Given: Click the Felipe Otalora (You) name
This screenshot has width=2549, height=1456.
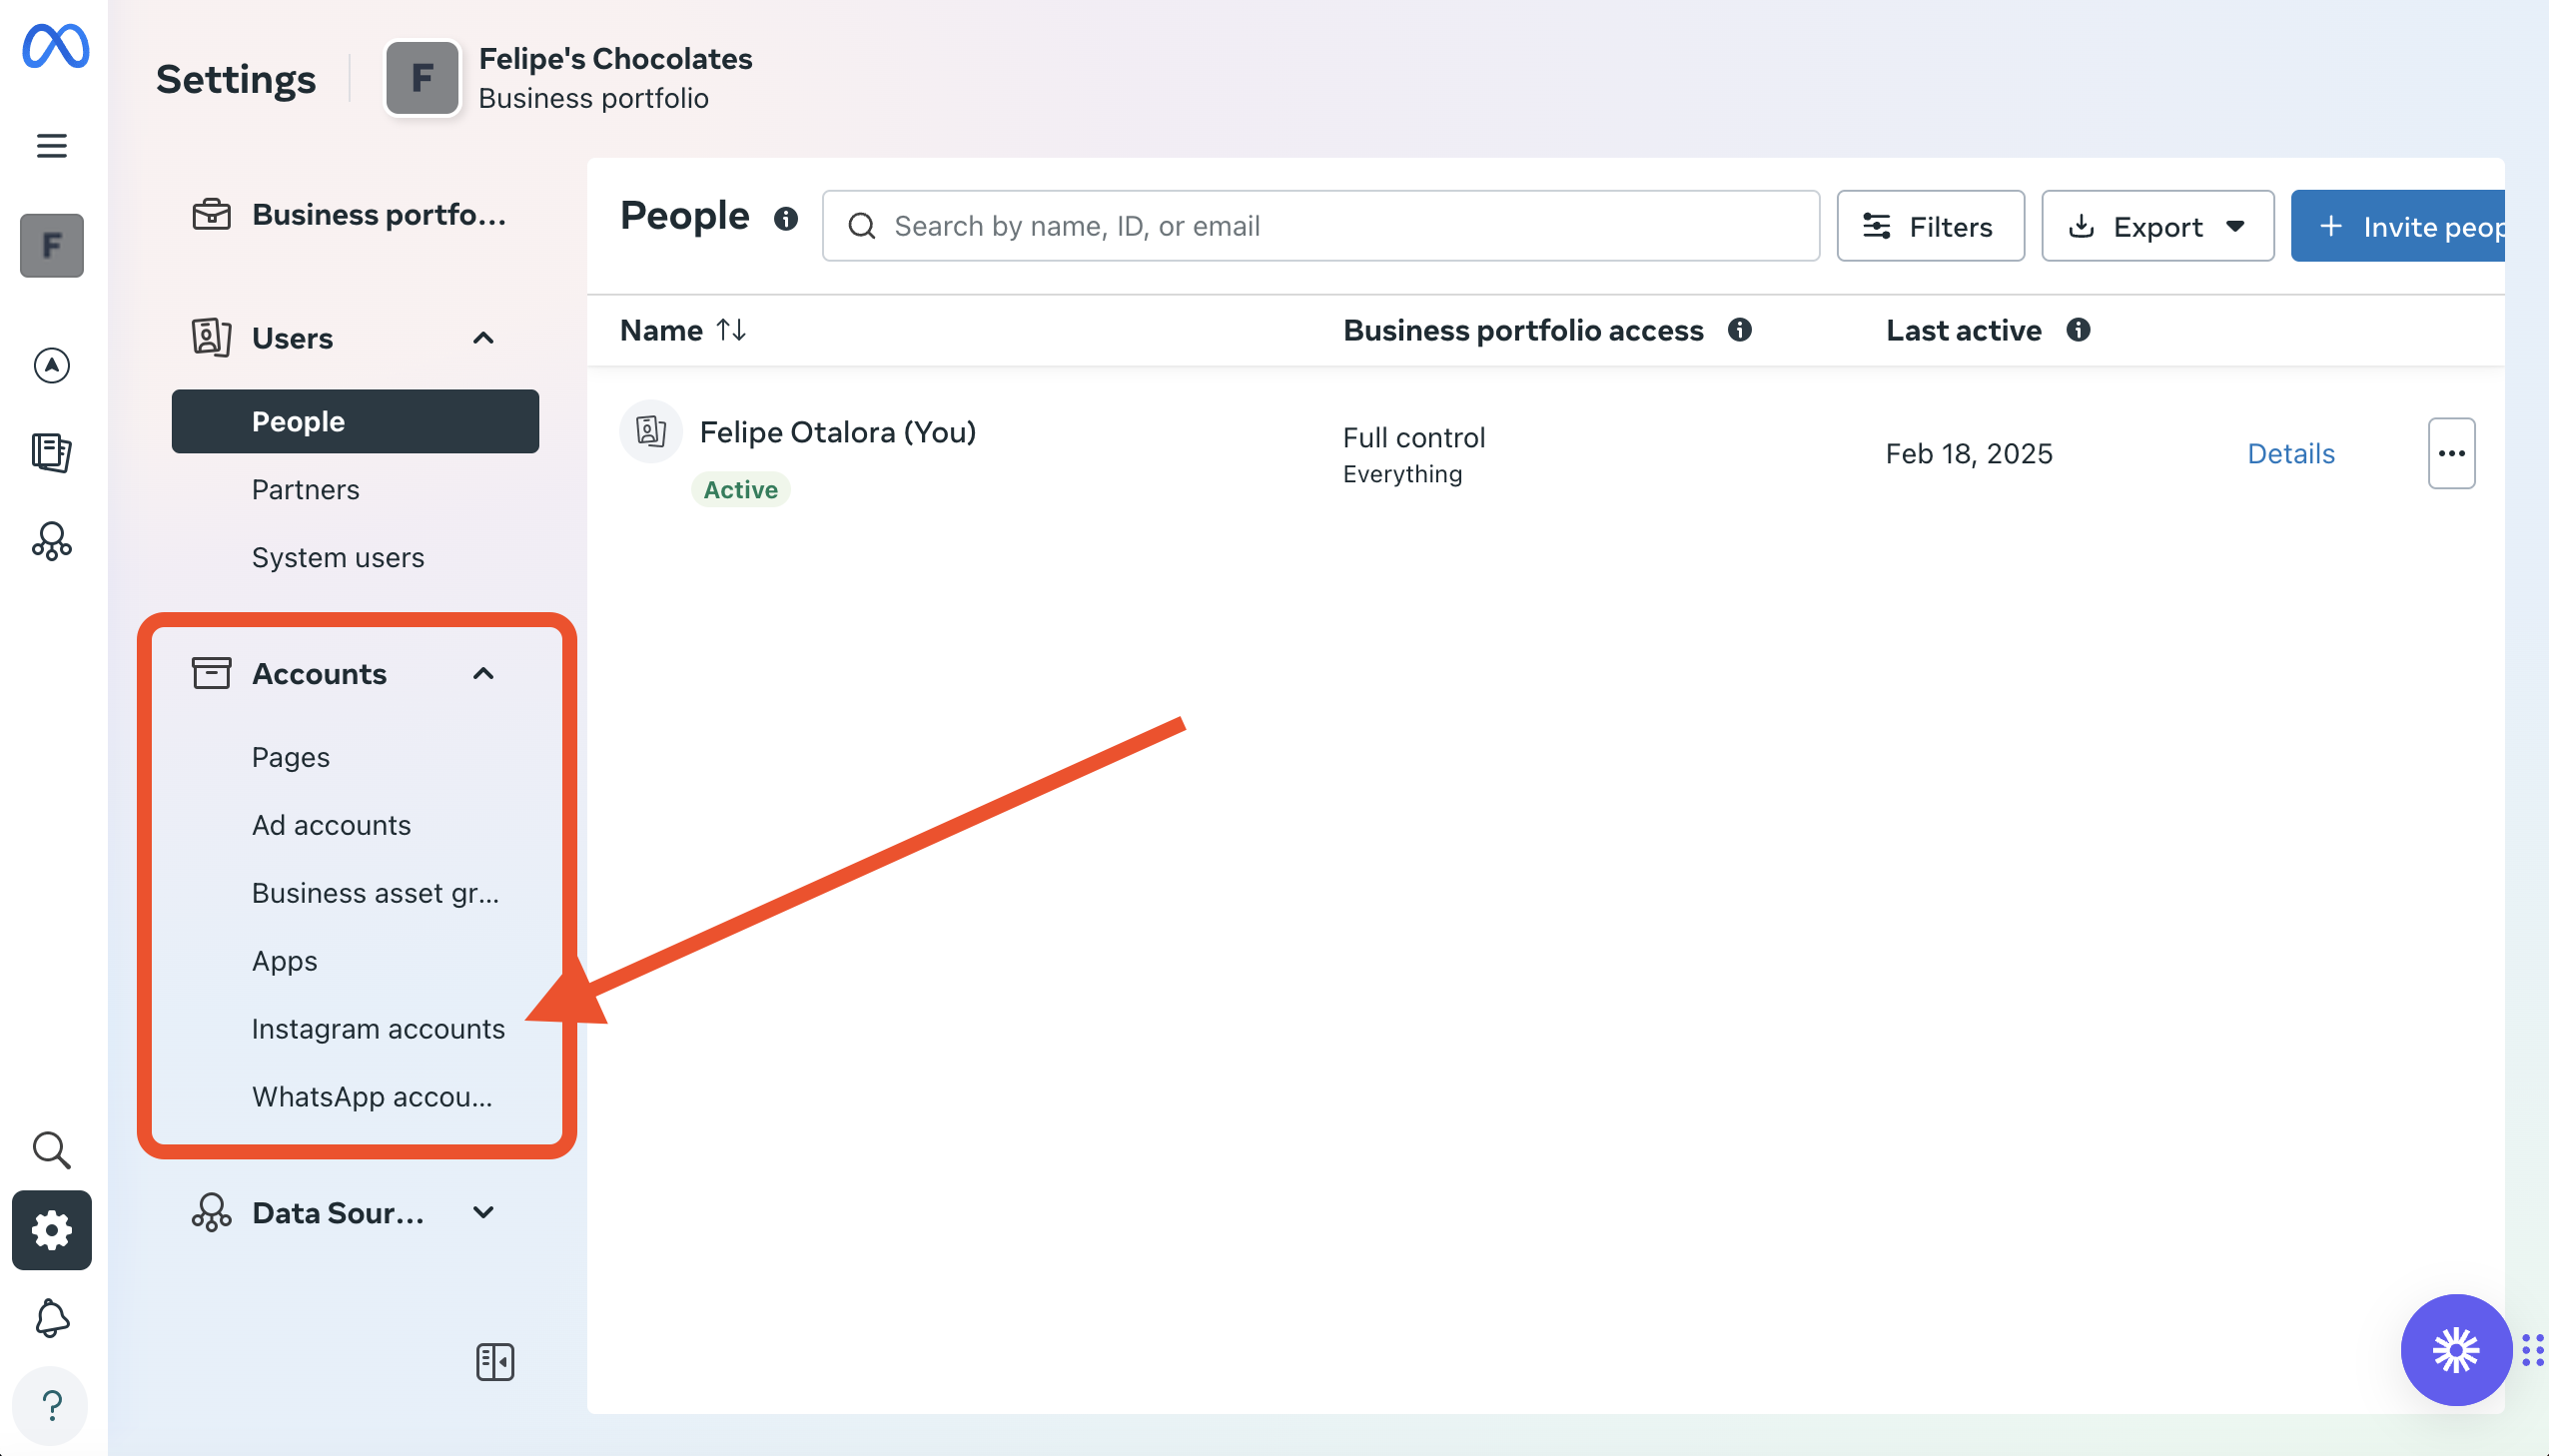Looking at the screenshot, I should 837,432.
